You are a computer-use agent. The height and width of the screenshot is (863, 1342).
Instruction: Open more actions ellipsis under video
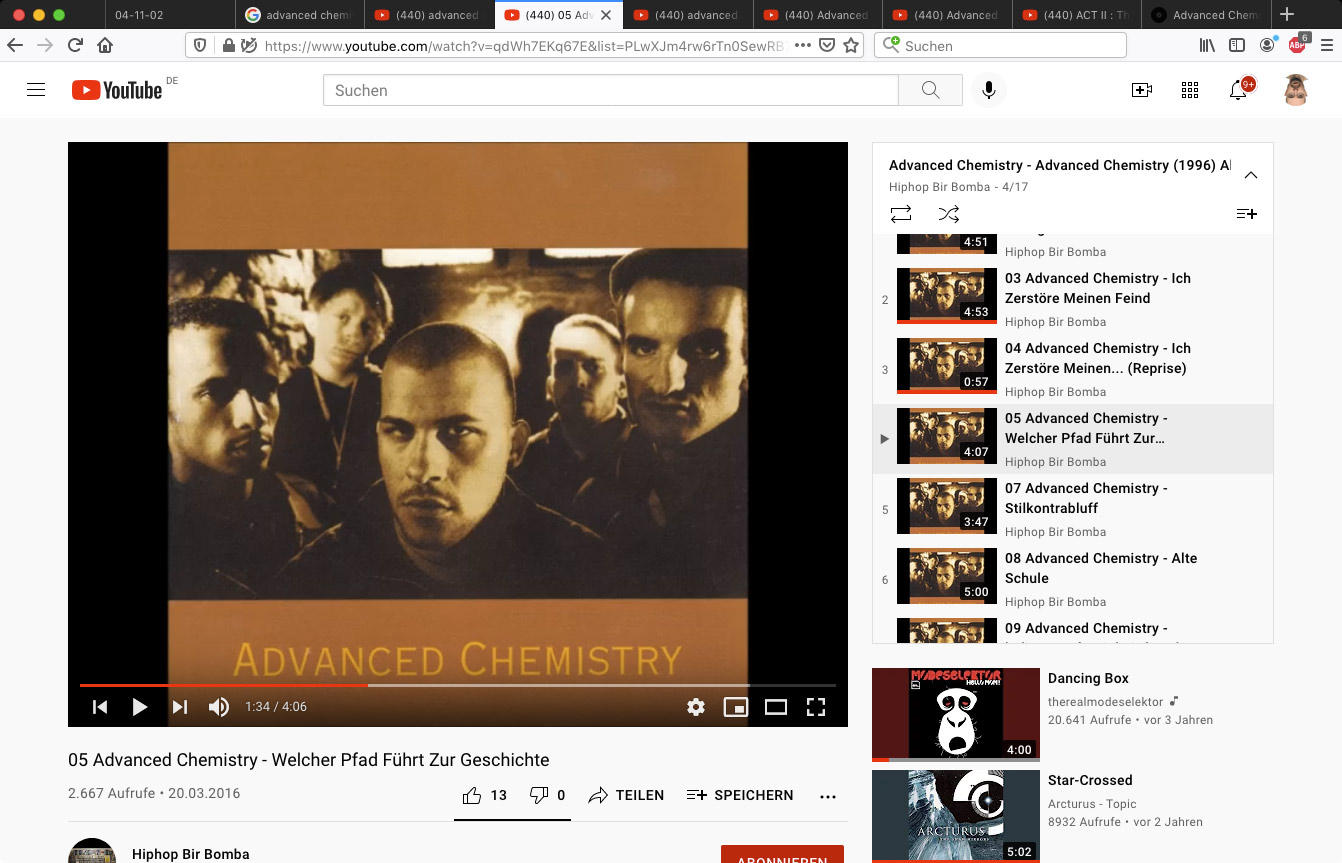[x=827, y=796]
